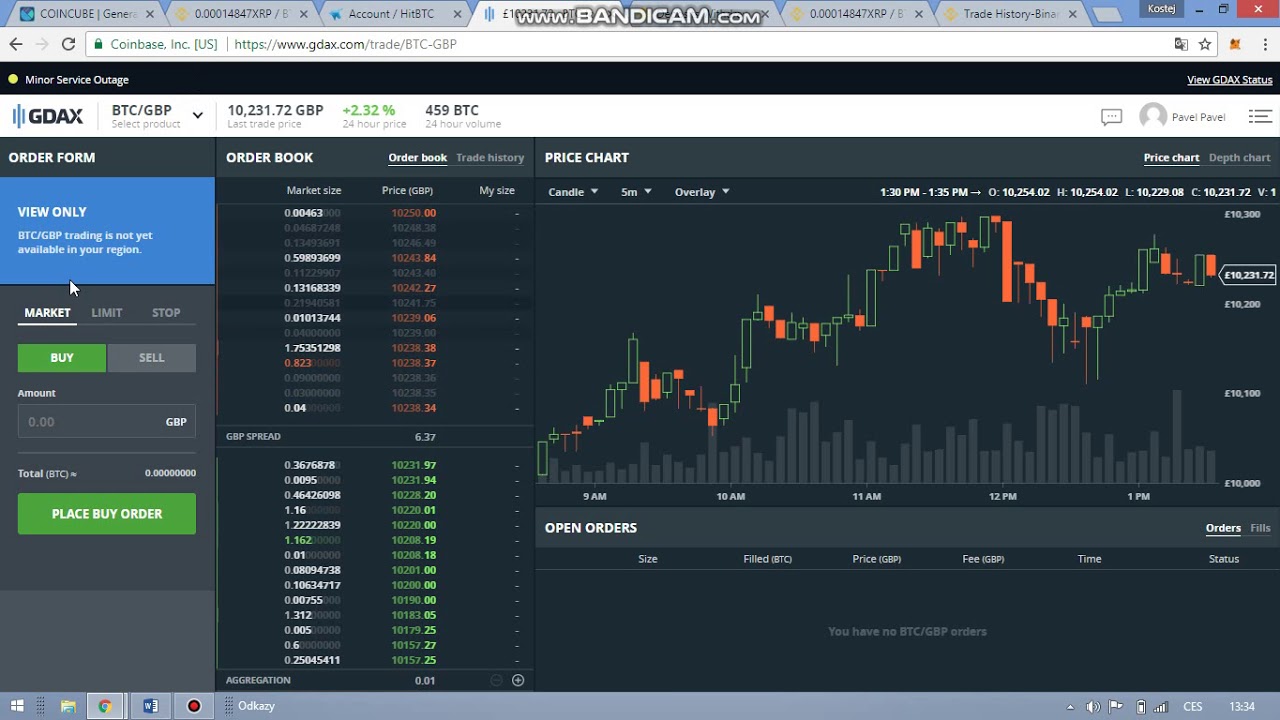This screenshot has width=1280, height=720.
Task: Click bid price 10231.97 in order book
Action: click(x=413, y=465)
